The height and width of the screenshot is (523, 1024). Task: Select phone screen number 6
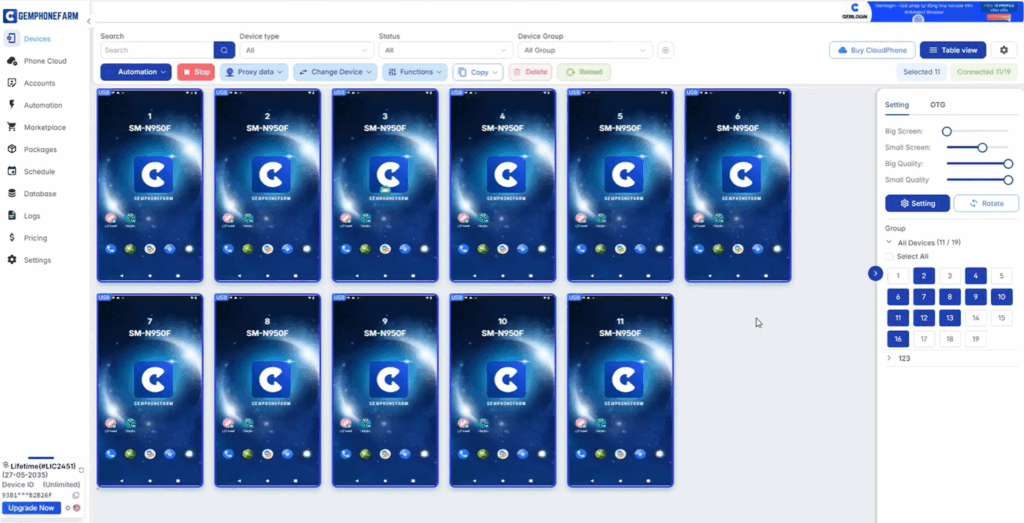[738, 185]
